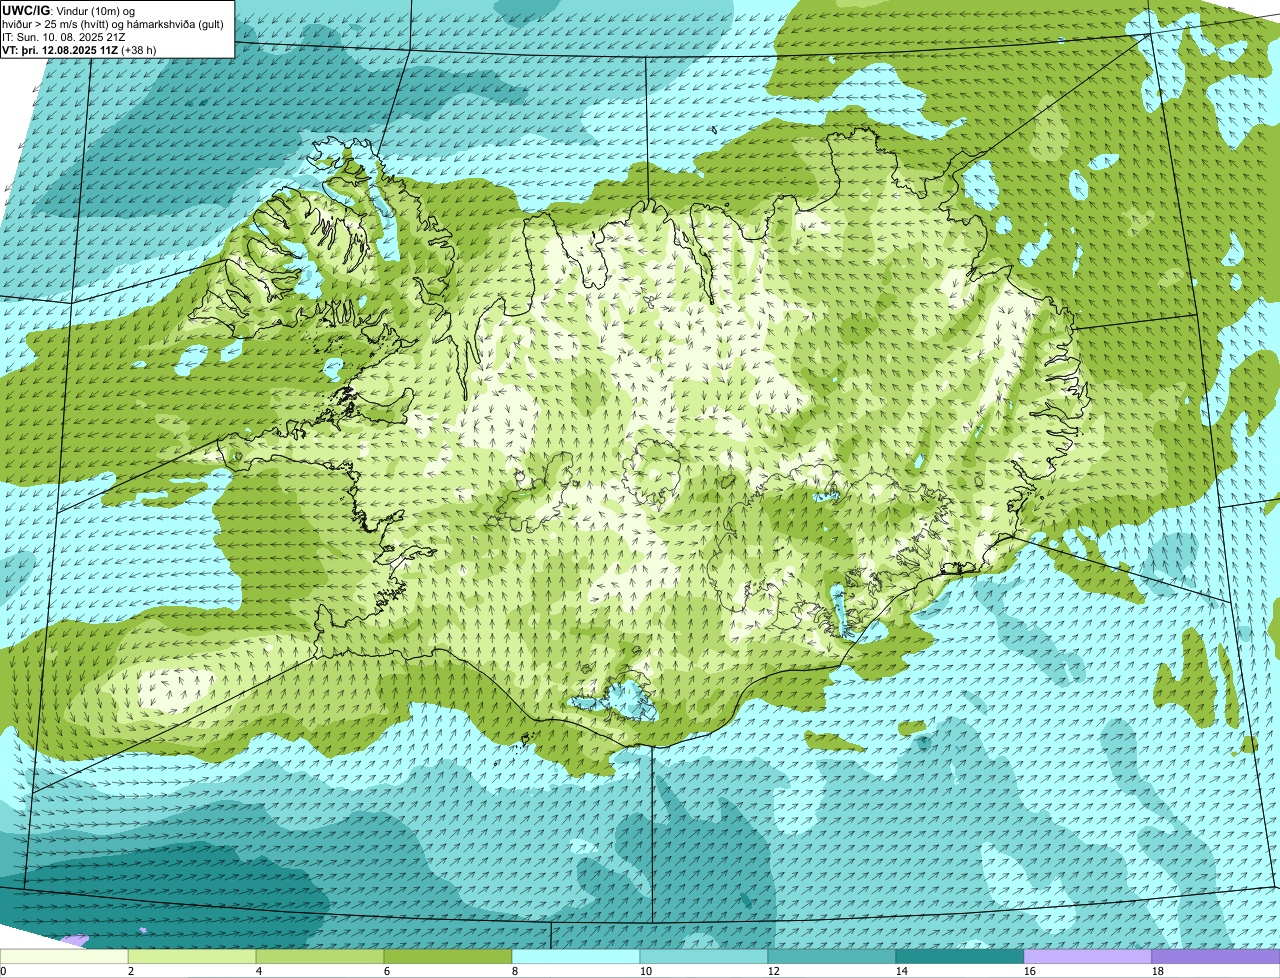This screenshot has height=978, width=1280.
Task: Click the legend scale label "10"
Action: click(x=646, y=971)
